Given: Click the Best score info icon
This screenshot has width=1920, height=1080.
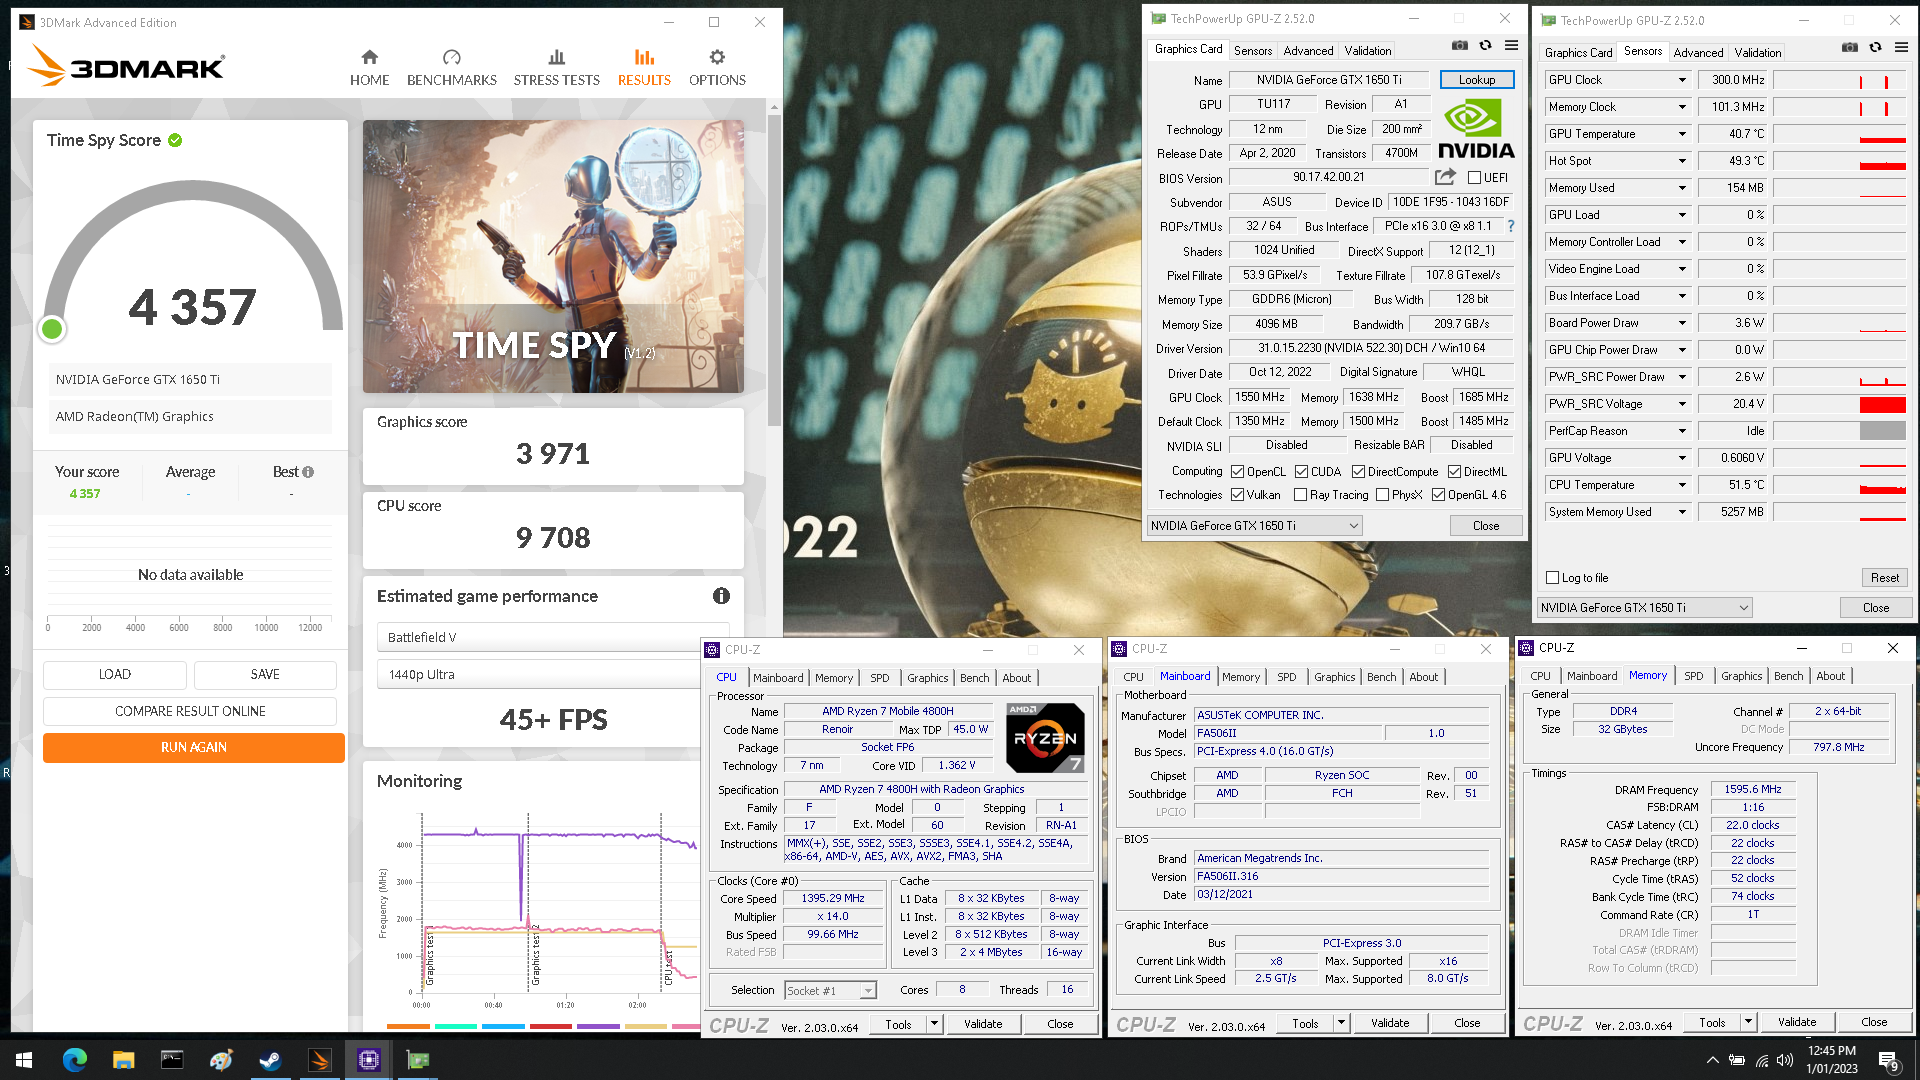Looking at the screenshot, I should [x=308, y=472].
